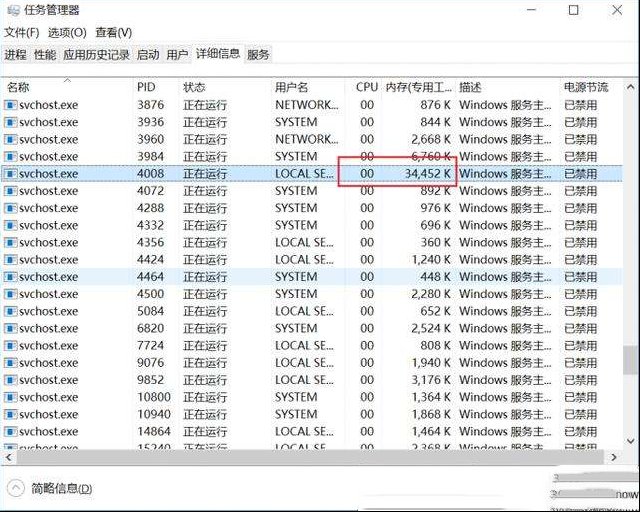Click icon of svchost.exe with PID 4008

click(11, 174)
